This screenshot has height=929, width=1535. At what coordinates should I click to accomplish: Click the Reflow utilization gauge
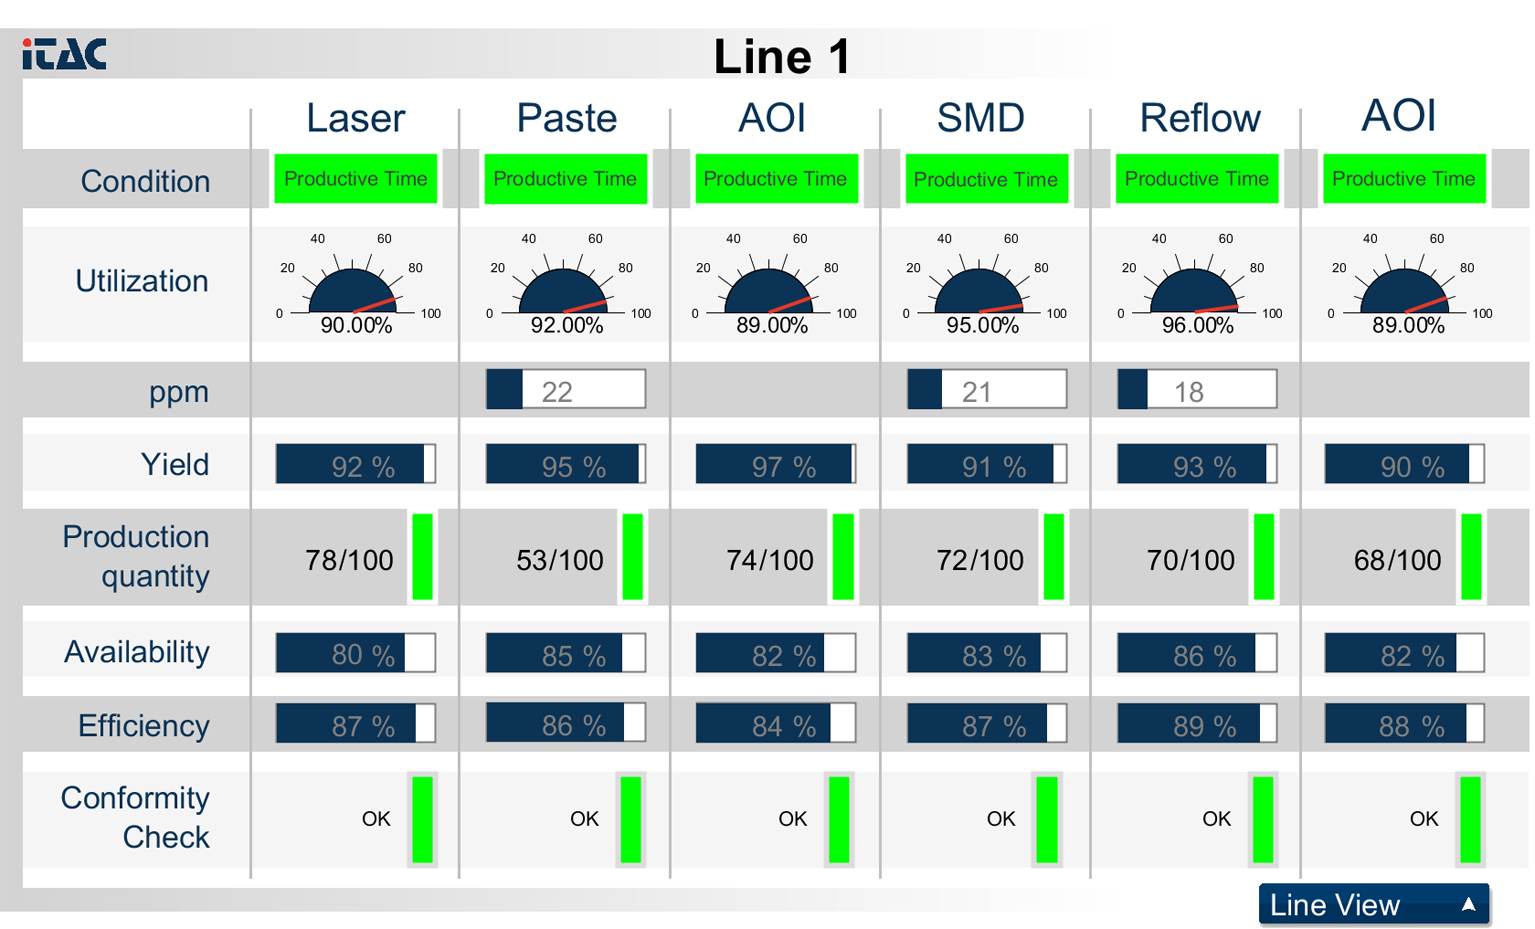tap(1195, 289)
